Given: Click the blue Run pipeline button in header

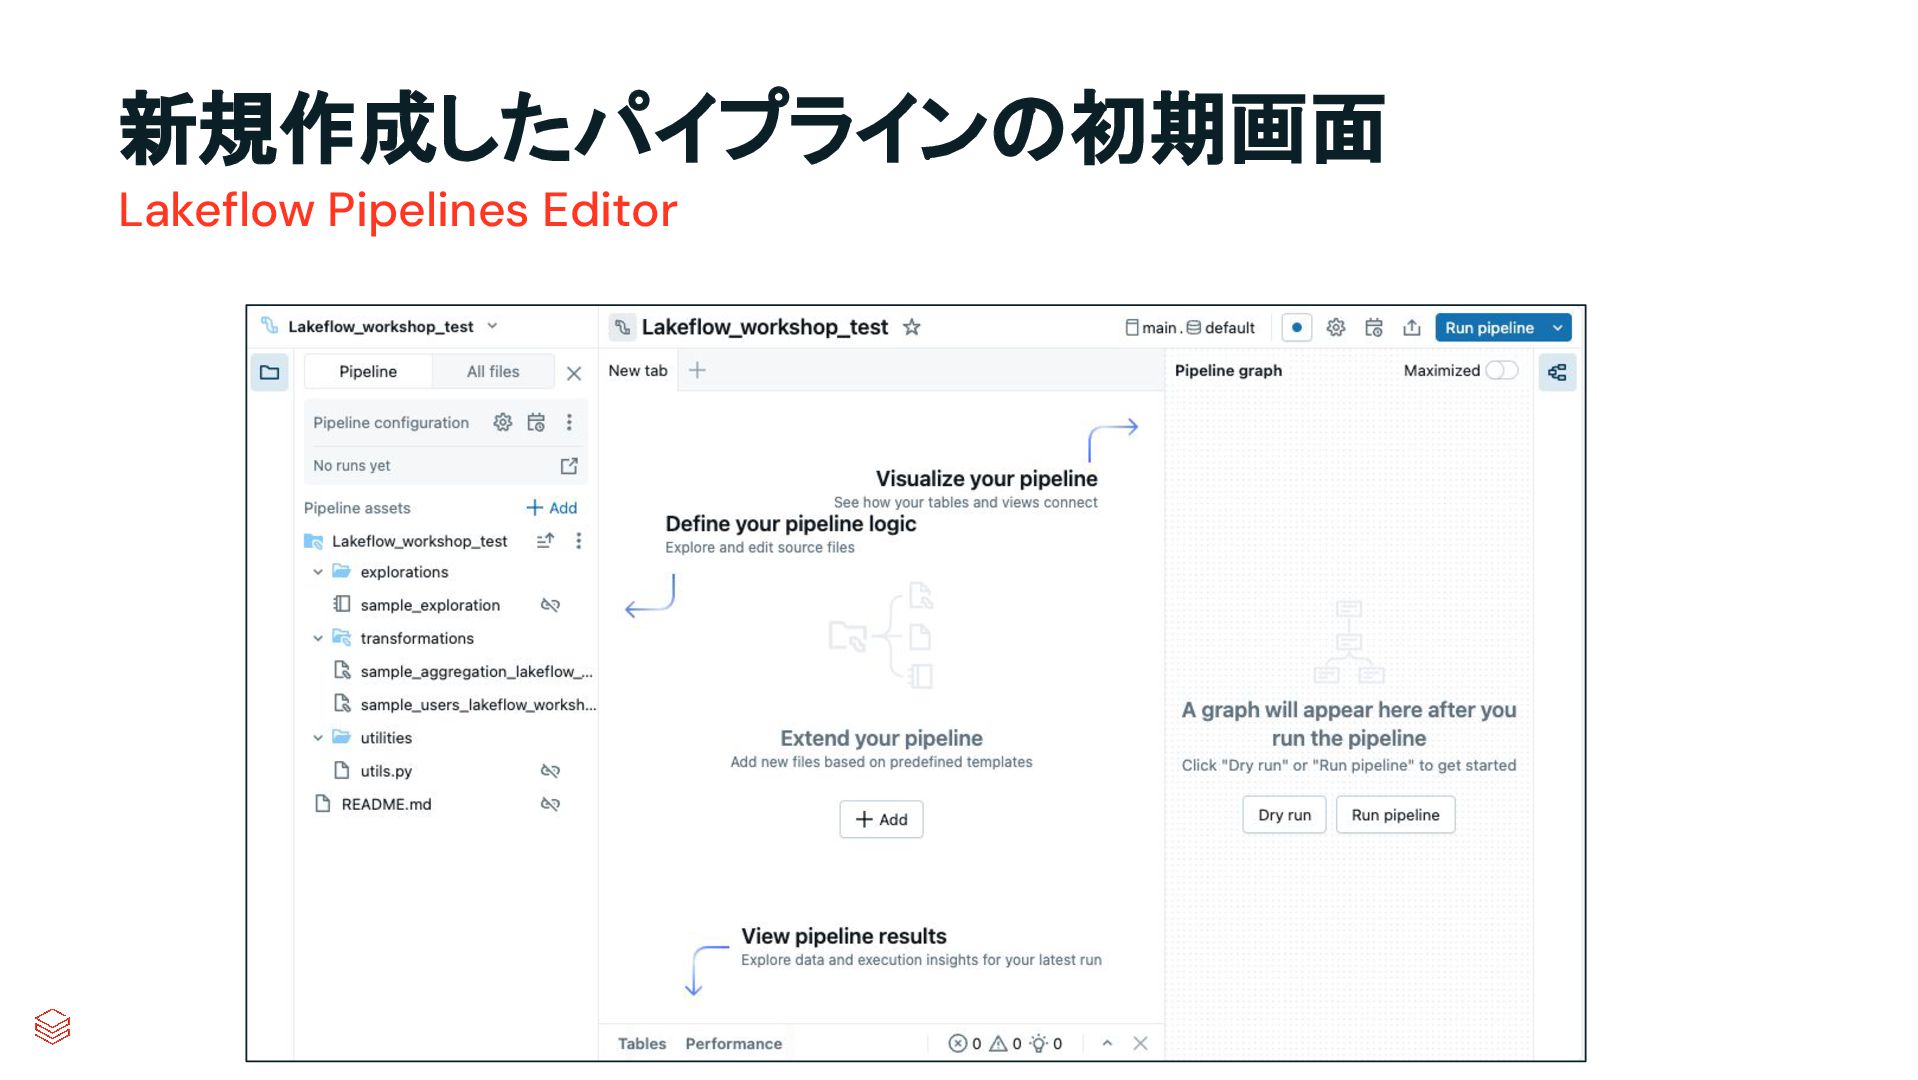Looking at the screenshot, I should click(1489, 328).
